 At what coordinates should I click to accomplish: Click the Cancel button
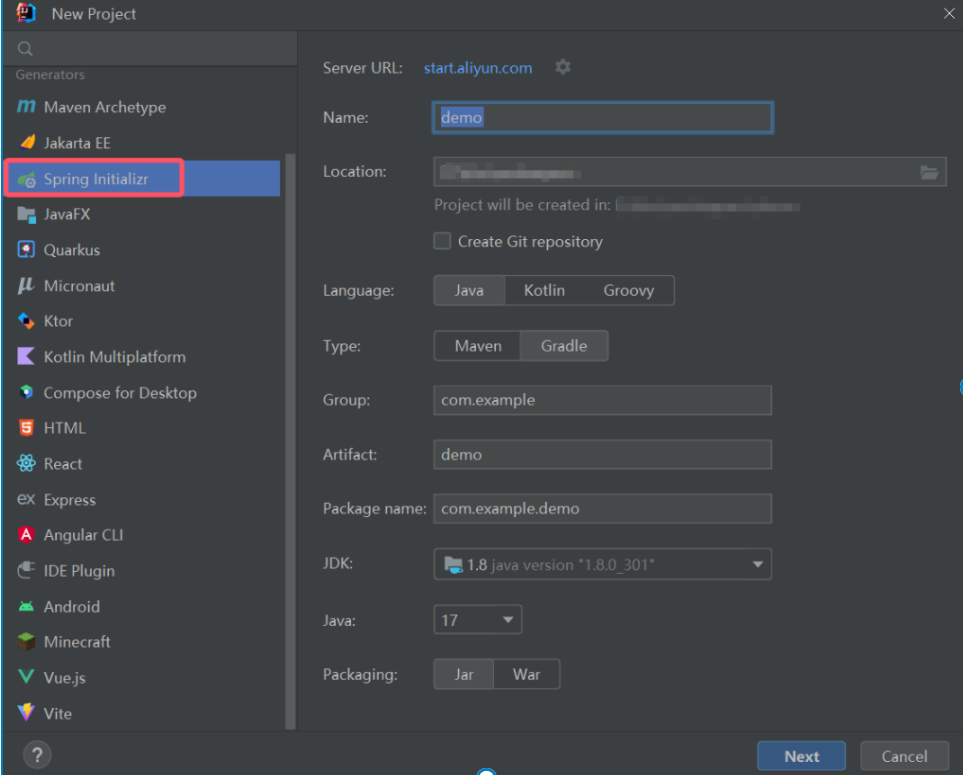point(905,756)
